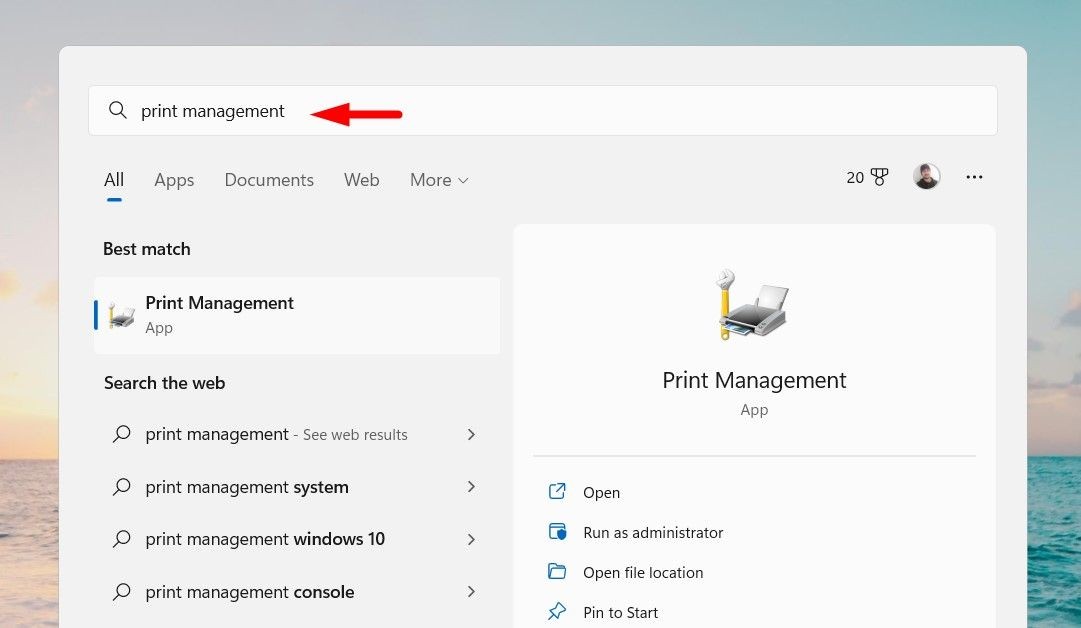Expand the More filter dropdown
1081x628 pixels.
pos(439,180)
